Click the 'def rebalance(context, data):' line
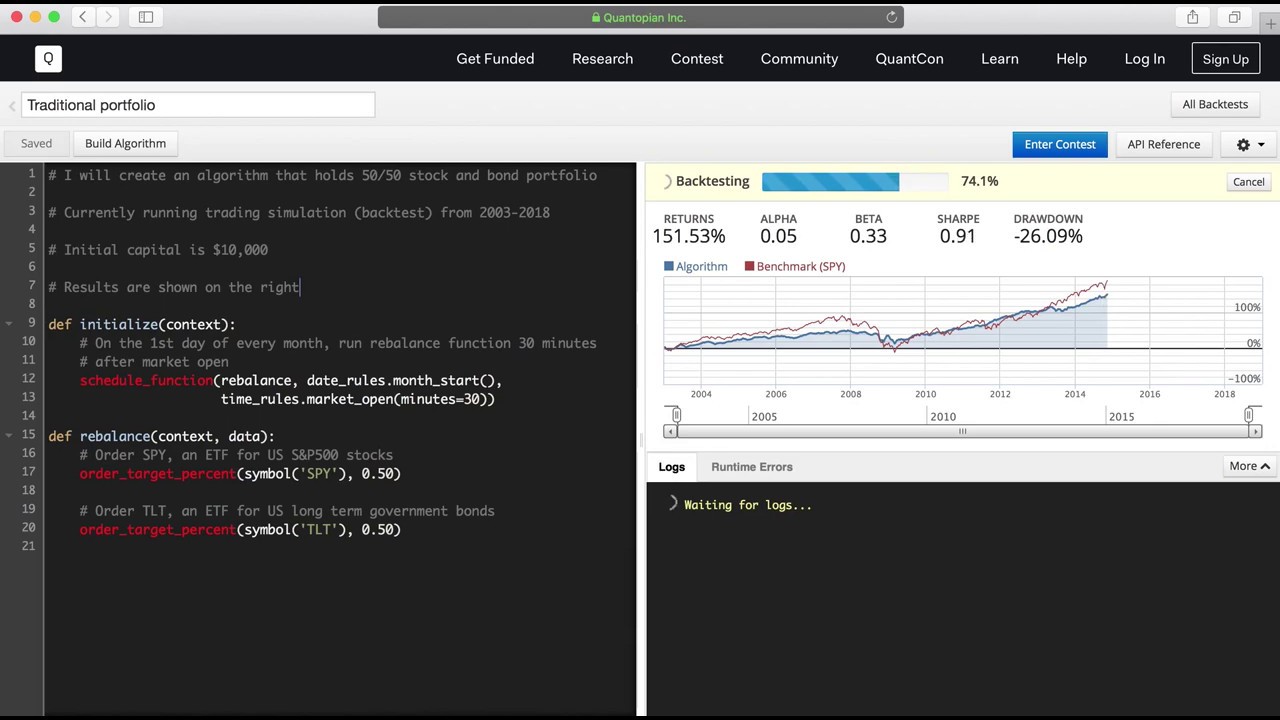The height and width of the screenshot is (720, 1280). coord(161,436)
